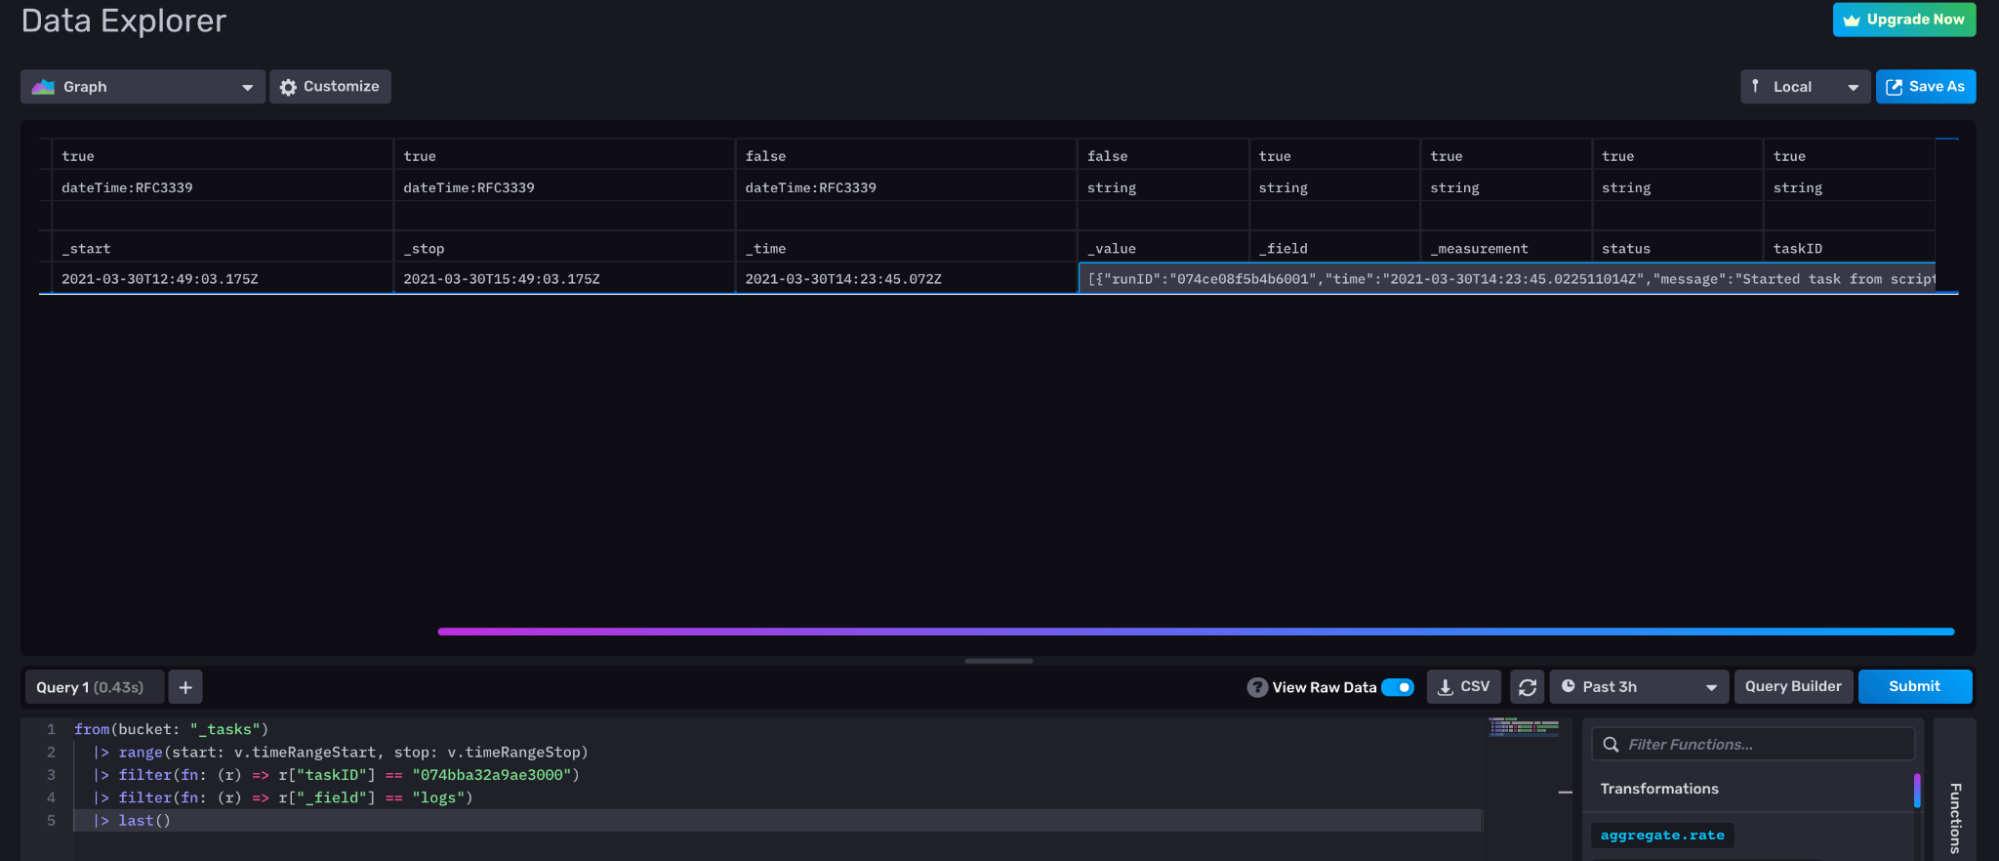1999x861 pixels.
Task: Toggle the View Raw Data switch
Action: point(1397,687)
